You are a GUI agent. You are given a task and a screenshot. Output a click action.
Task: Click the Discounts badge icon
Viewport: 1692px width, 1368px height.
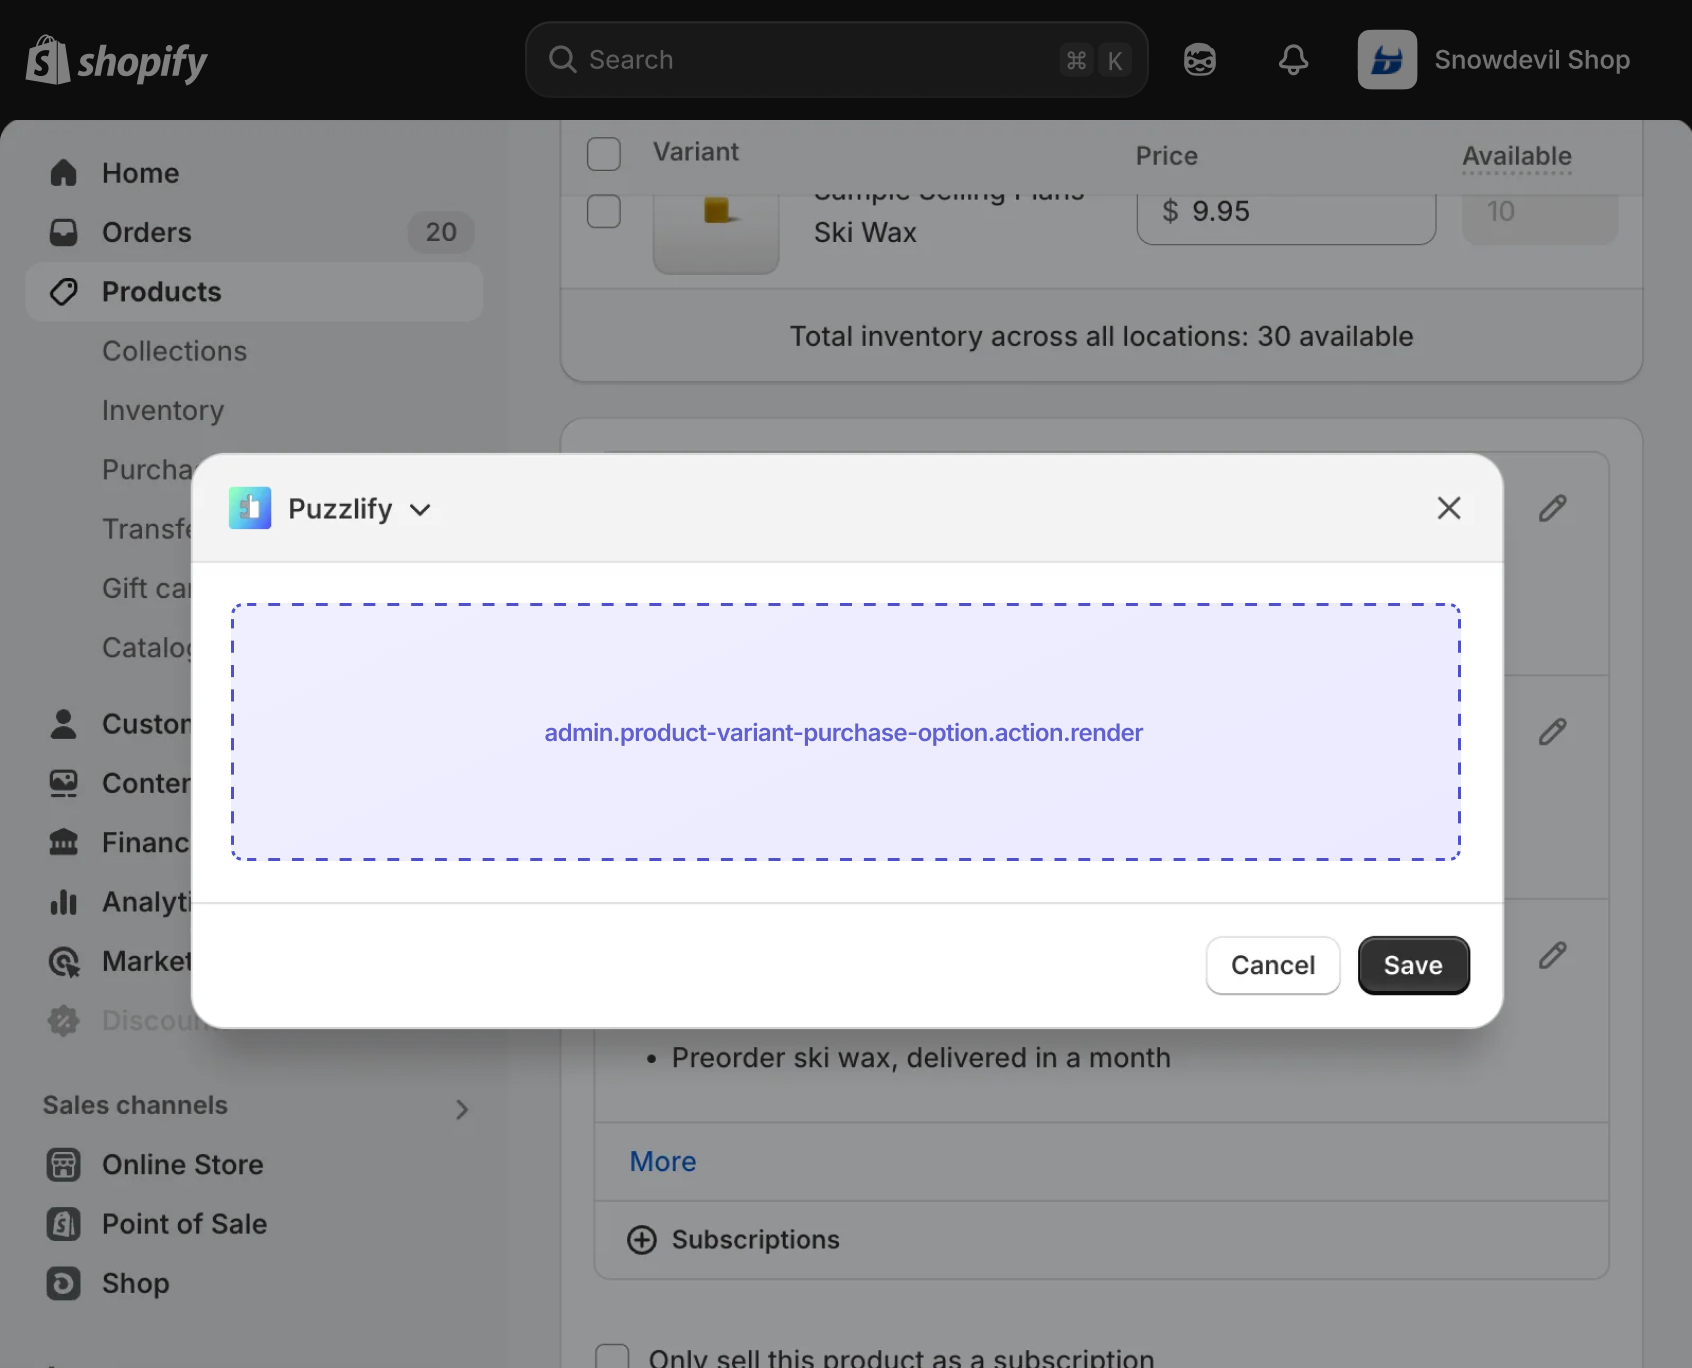(x=64, y=1020)
